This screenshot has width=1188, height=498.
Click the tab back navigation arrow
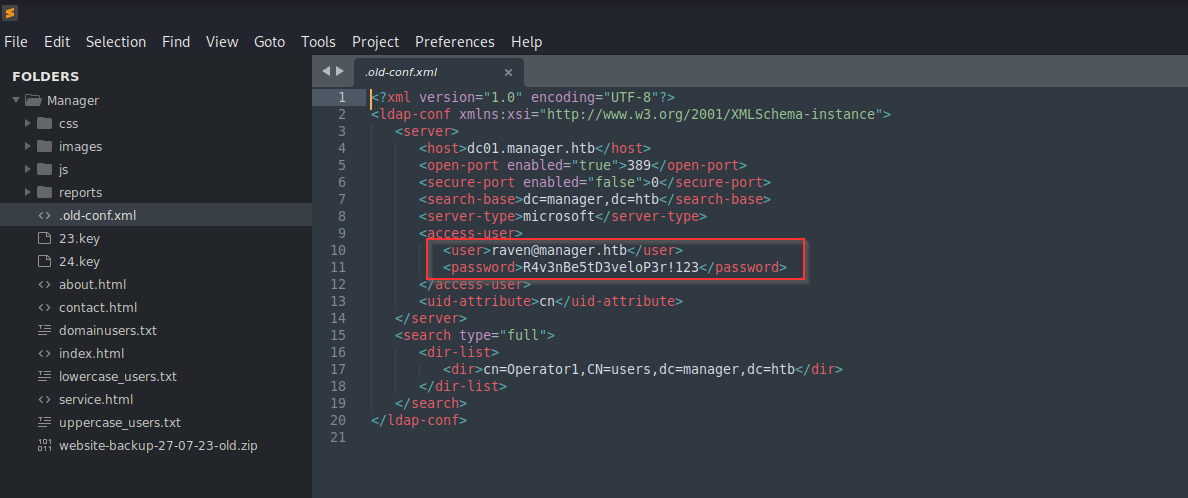pos(325,72)
